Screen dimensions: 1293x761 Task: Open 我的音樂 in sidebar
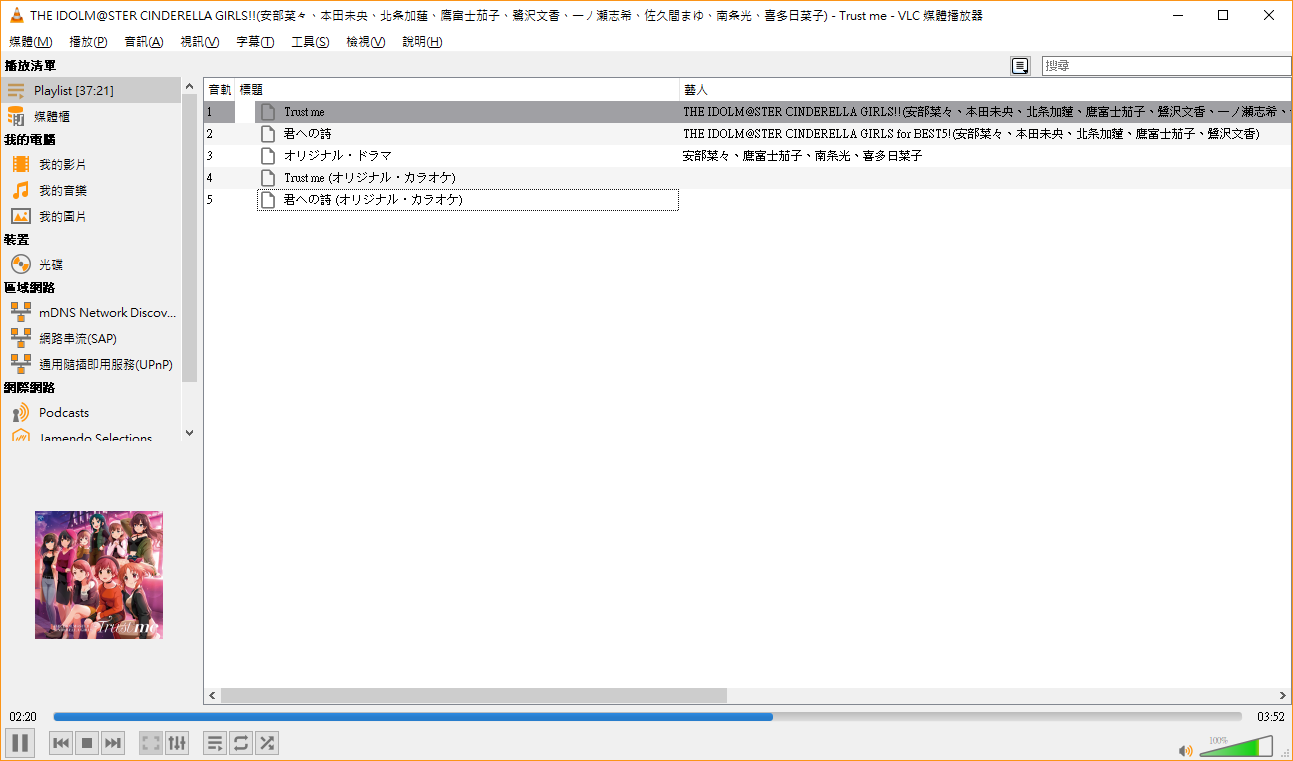point(91,190)
